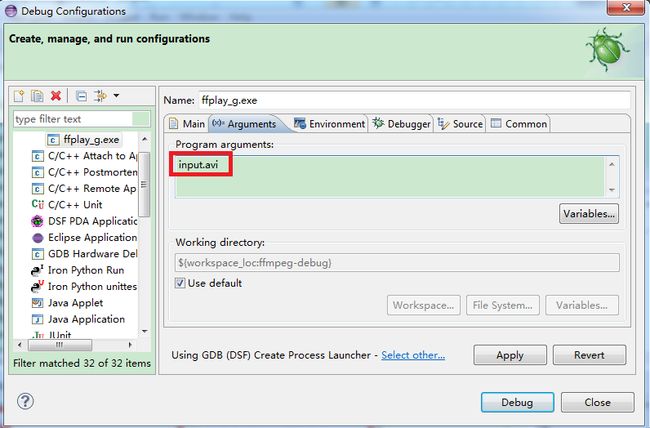The height and width of the screenshot is (428, 650).
Task: Click the Eclipse Application purple icon
Action: coord(37,238)
